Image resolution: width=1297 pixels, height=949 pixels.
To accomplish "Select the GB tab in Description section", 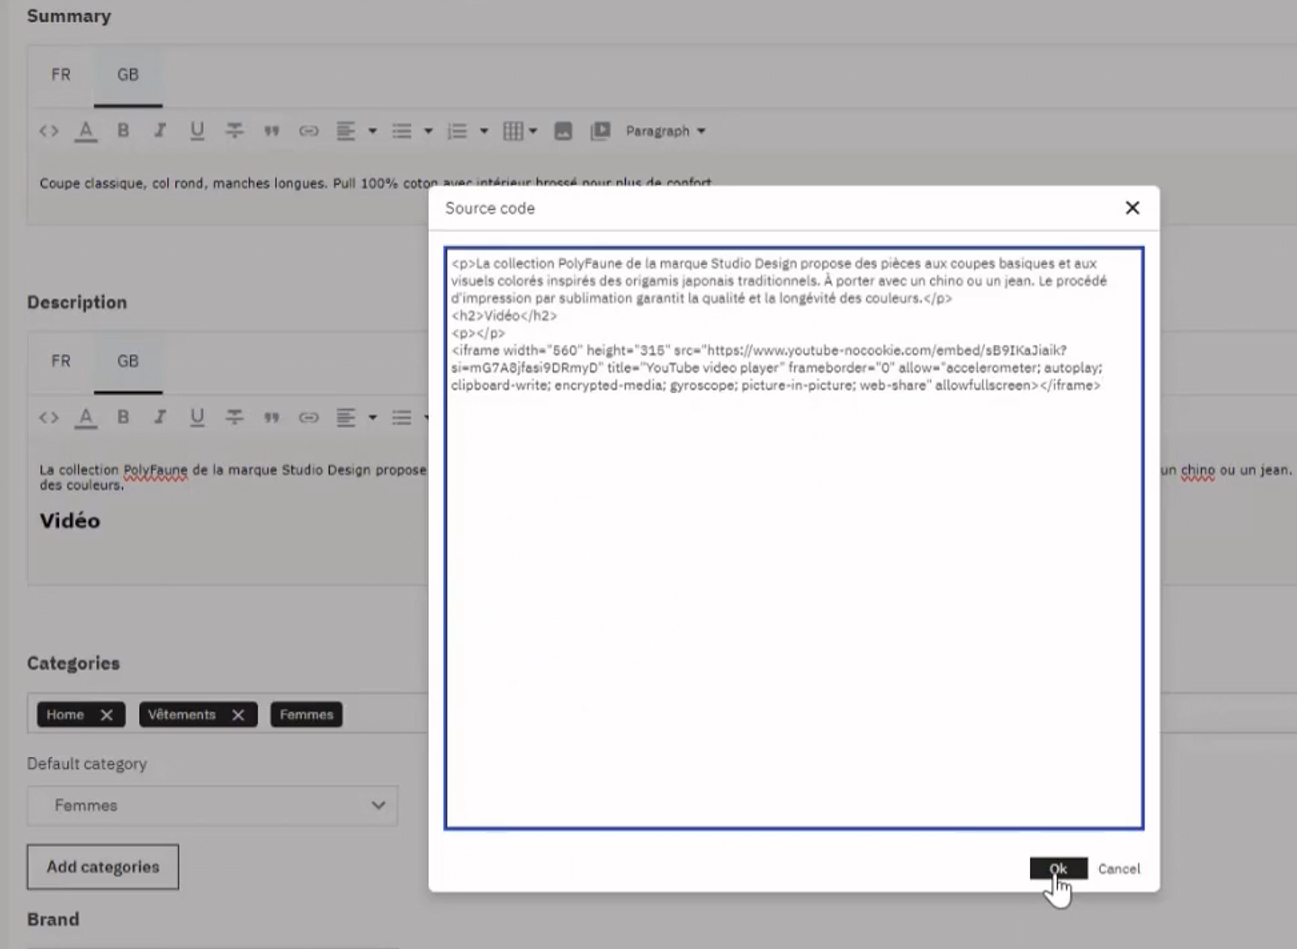I will click(x=128, y=361).
